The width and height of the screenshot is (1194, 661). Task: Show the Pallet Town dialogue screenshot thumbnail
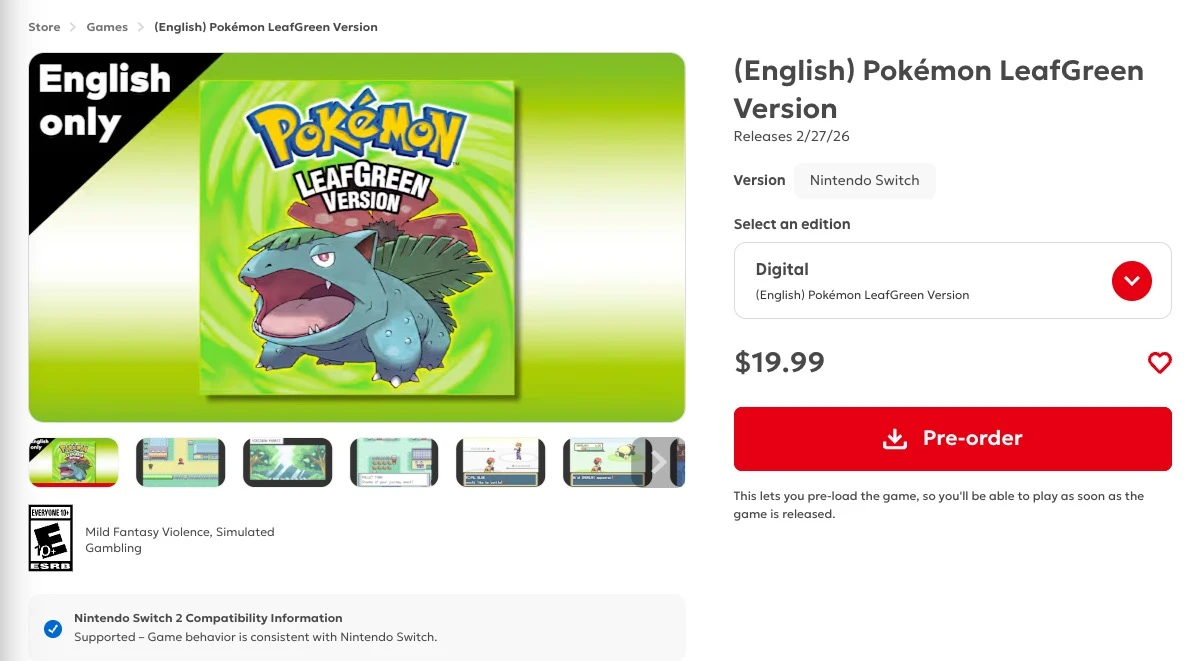pos(394,462)
